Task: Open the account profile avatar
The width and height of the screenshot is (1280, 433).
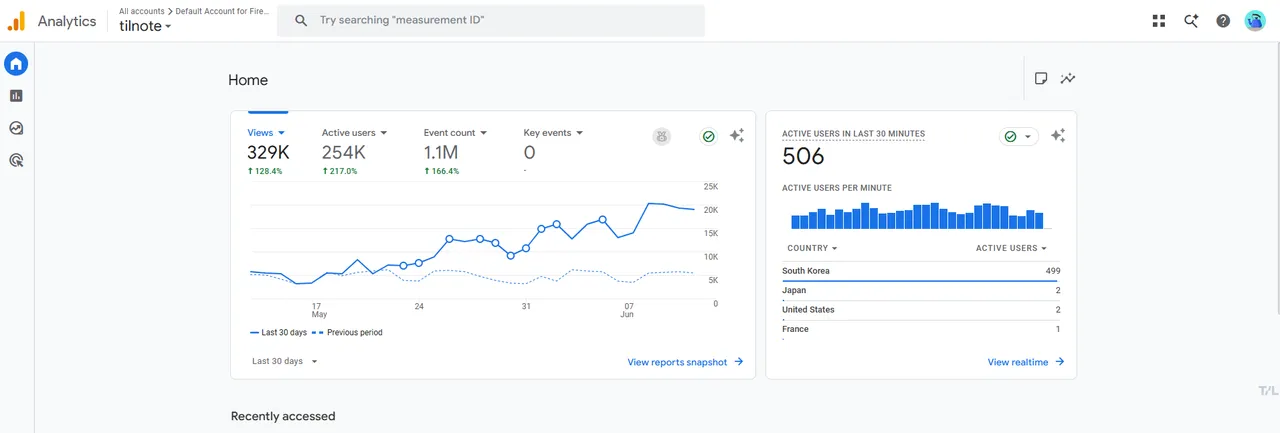Action: pyautogui.click(x=1255, y=20)
